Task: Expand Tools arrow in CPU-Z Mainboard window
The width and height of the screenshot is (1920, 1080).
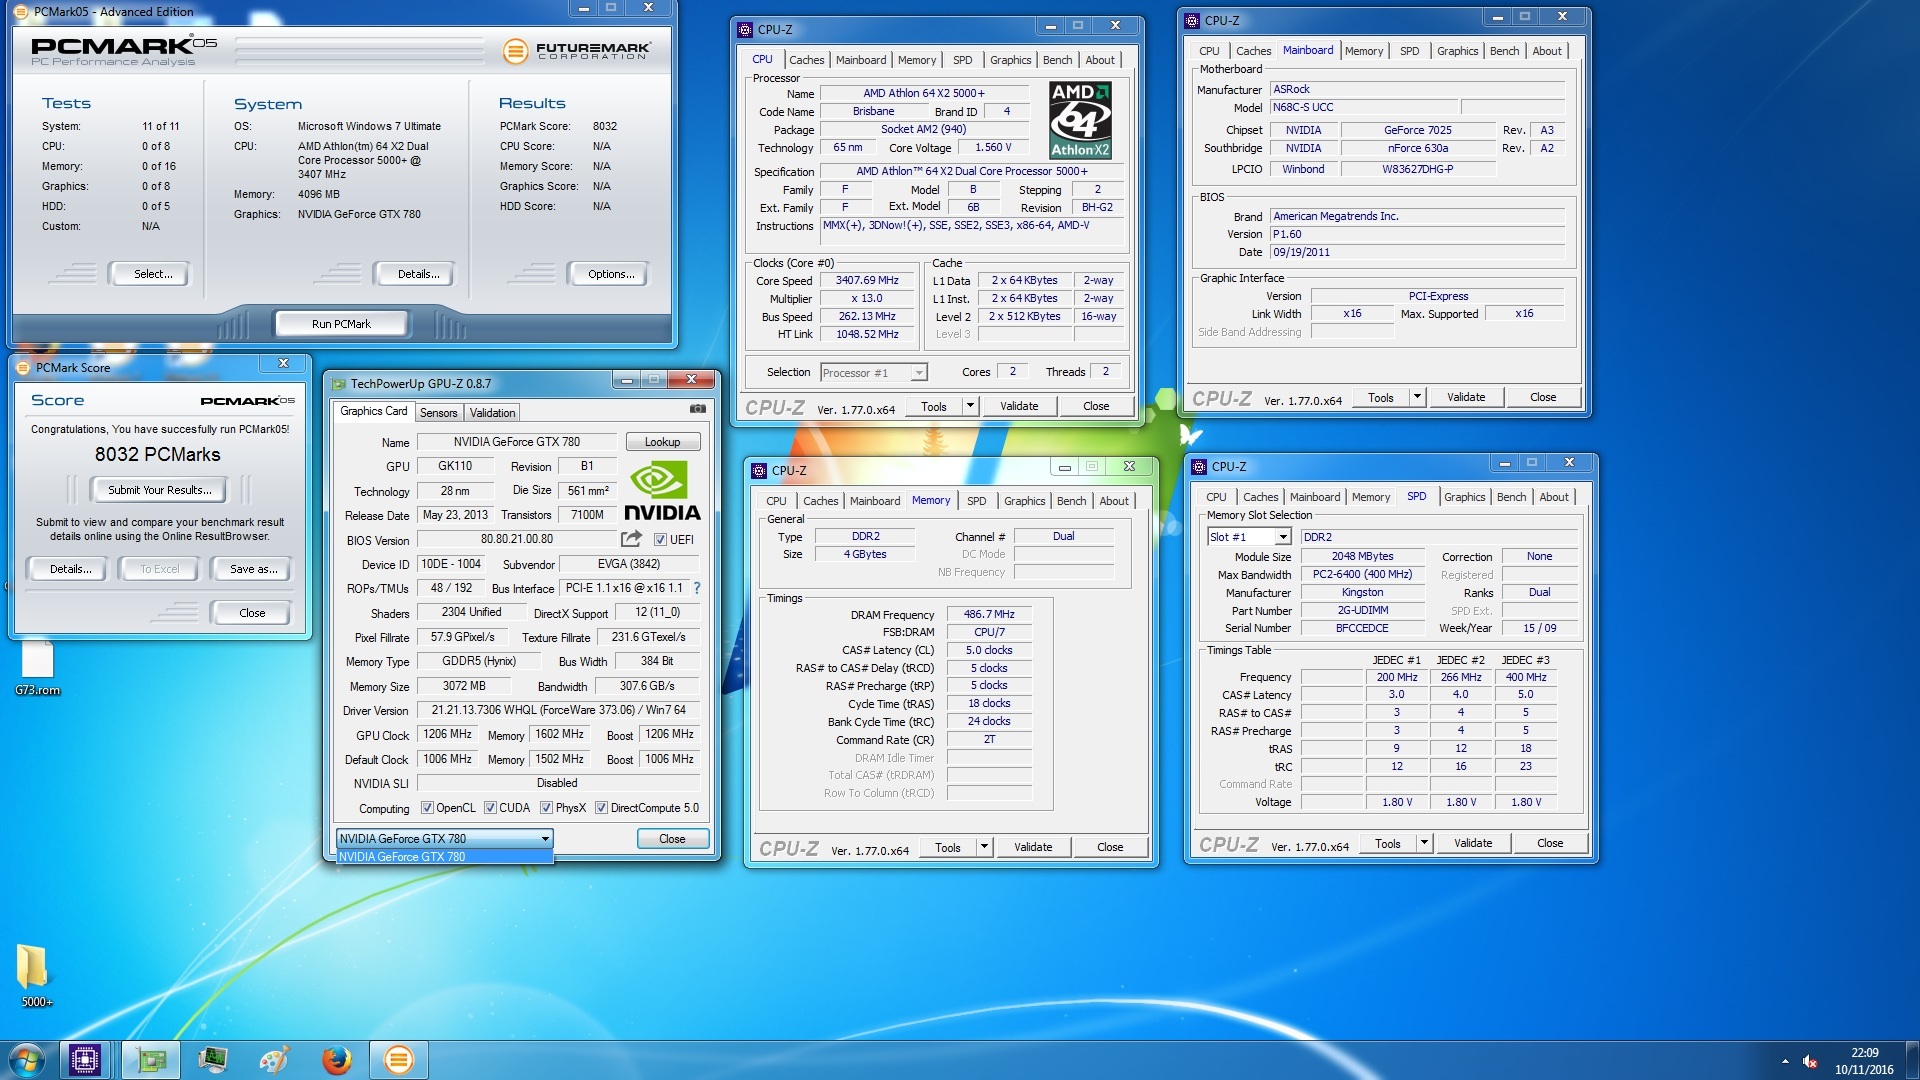Action: (1417, 397)
